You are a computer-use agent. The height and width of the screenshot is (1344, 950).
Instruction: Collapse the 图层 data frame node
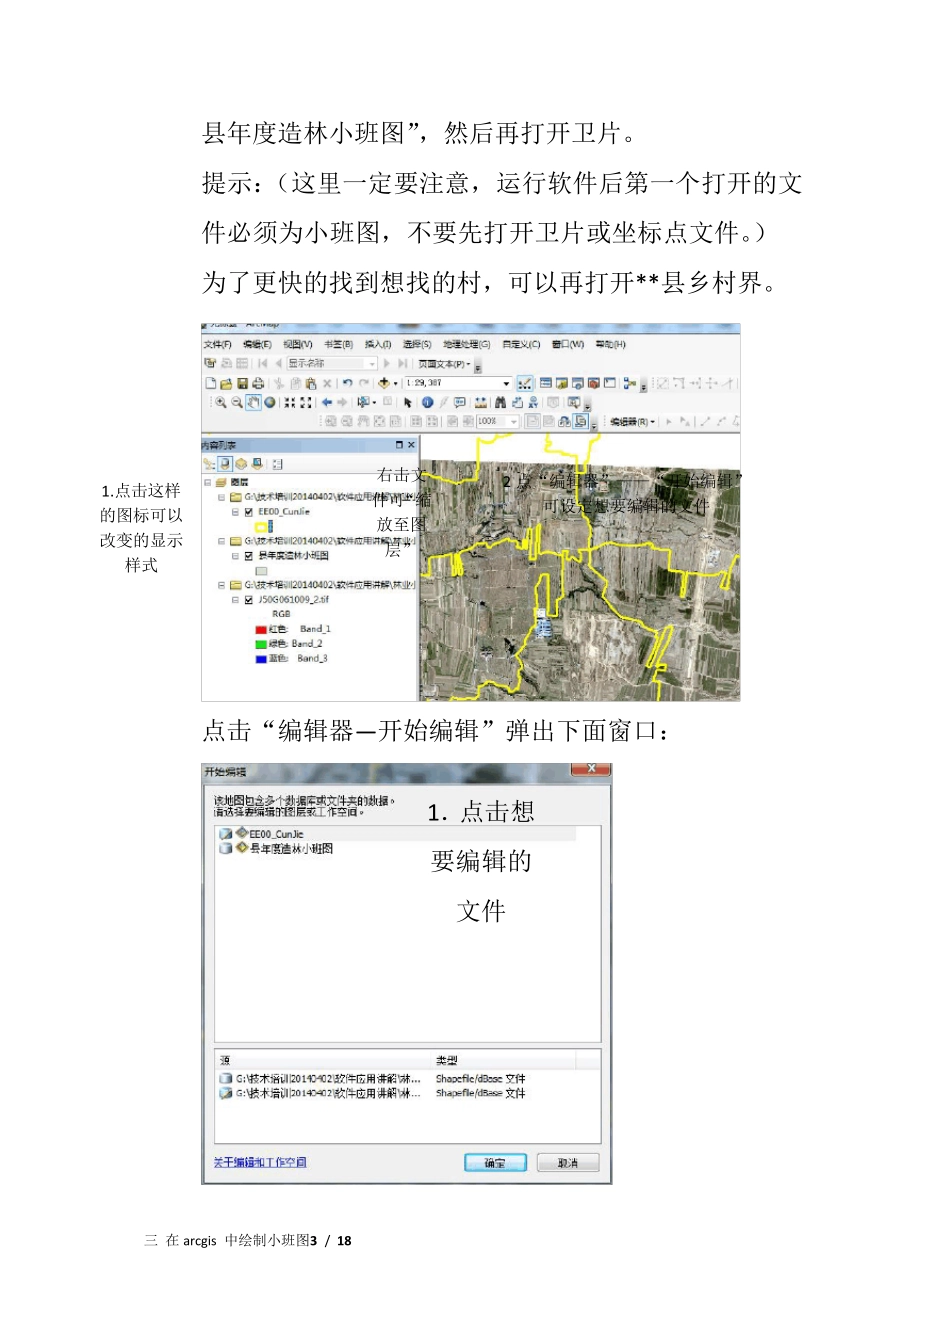tap(208, 482)
